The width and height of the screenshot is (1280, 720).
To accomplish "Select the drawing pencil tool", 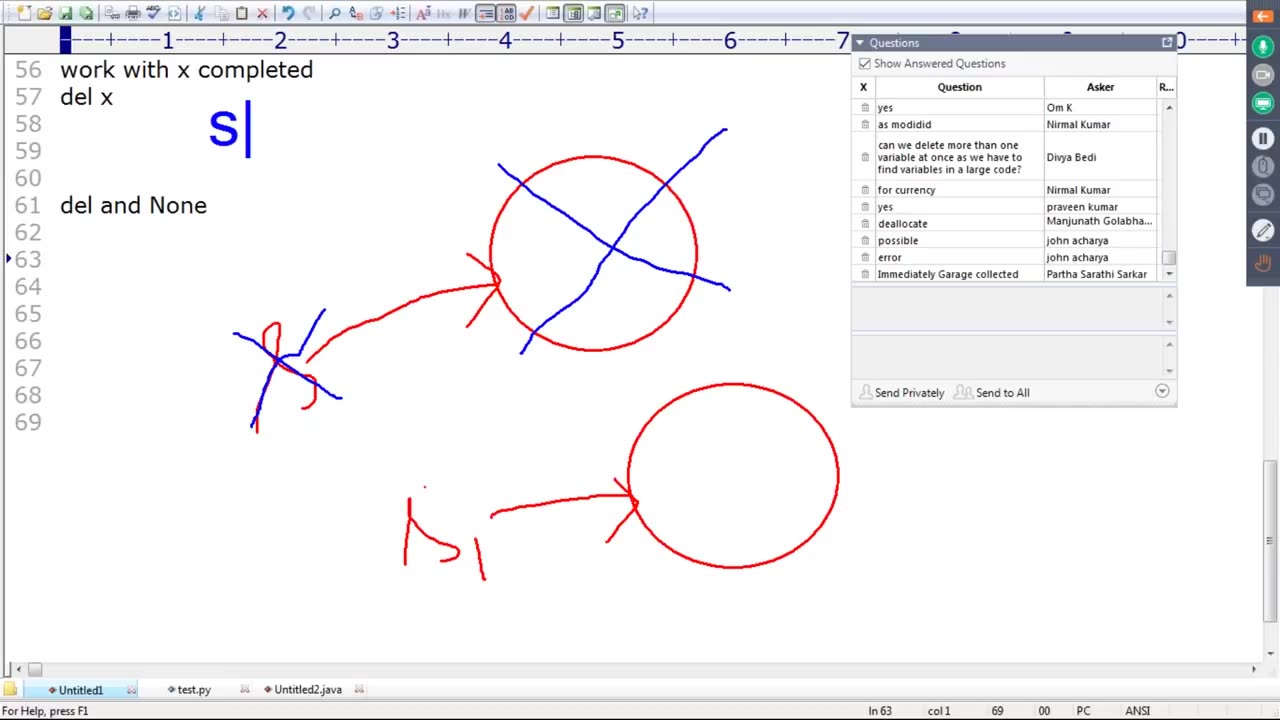I will (x=1263, y=230).
